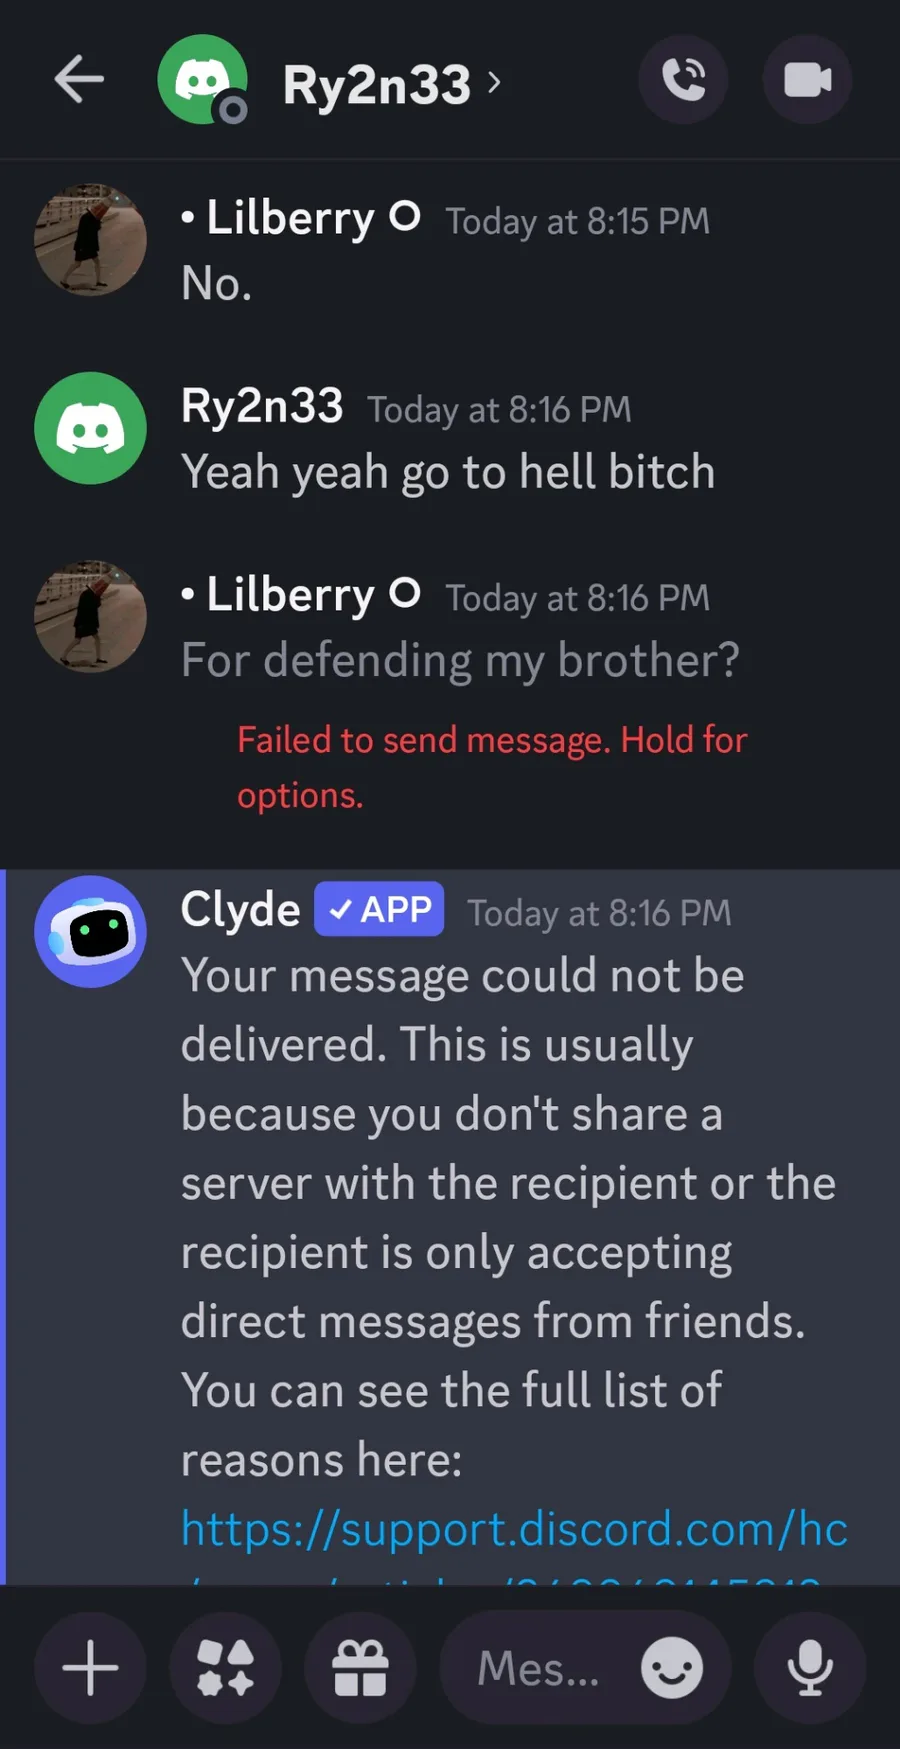
Task: Go back using the arrow icon
Action: click(80, 80)
